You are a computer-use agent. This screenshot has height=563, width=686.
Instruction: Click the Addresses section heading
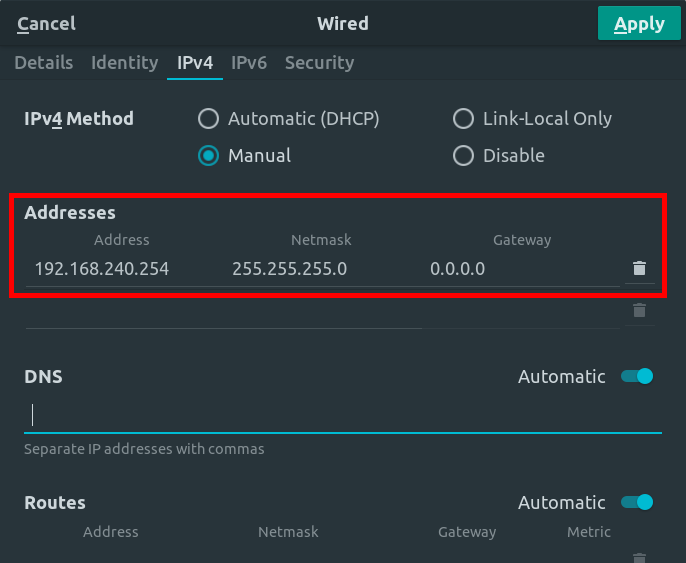70,213
